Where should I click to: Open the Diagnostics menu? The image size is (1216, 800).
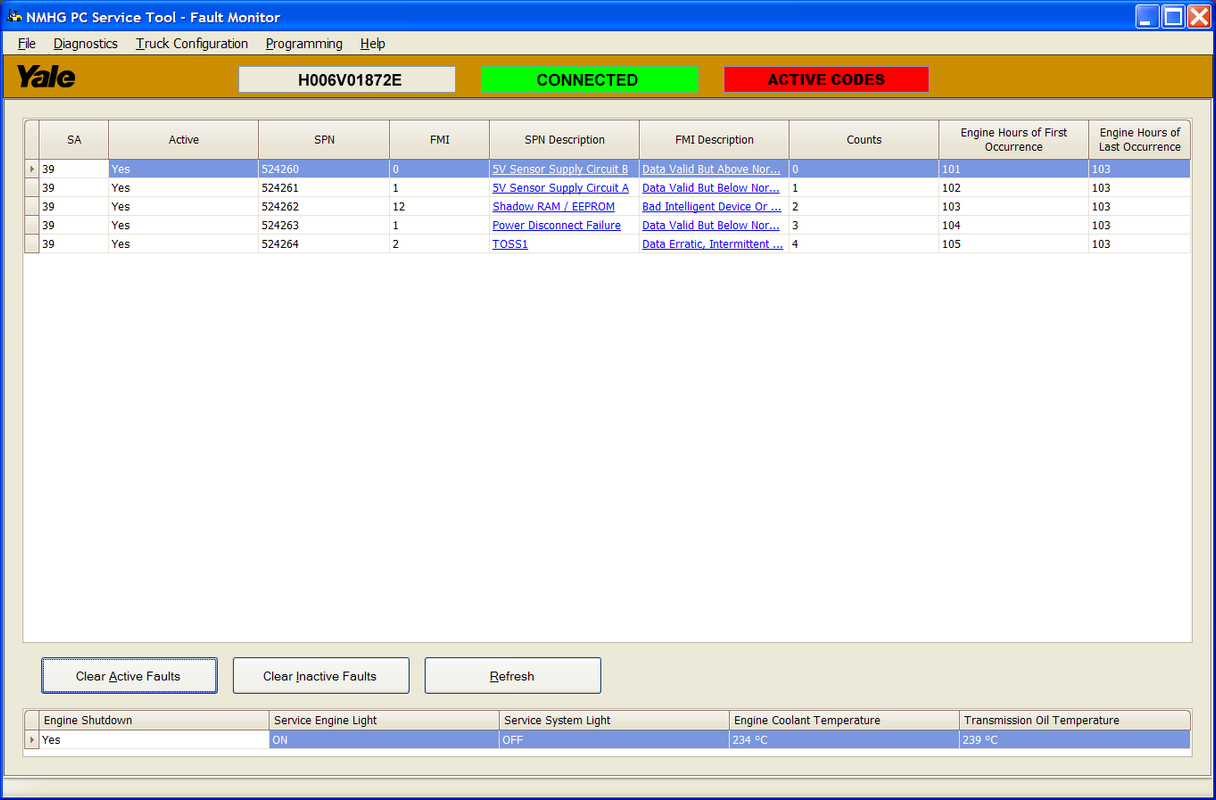click(x=86, y=43)
